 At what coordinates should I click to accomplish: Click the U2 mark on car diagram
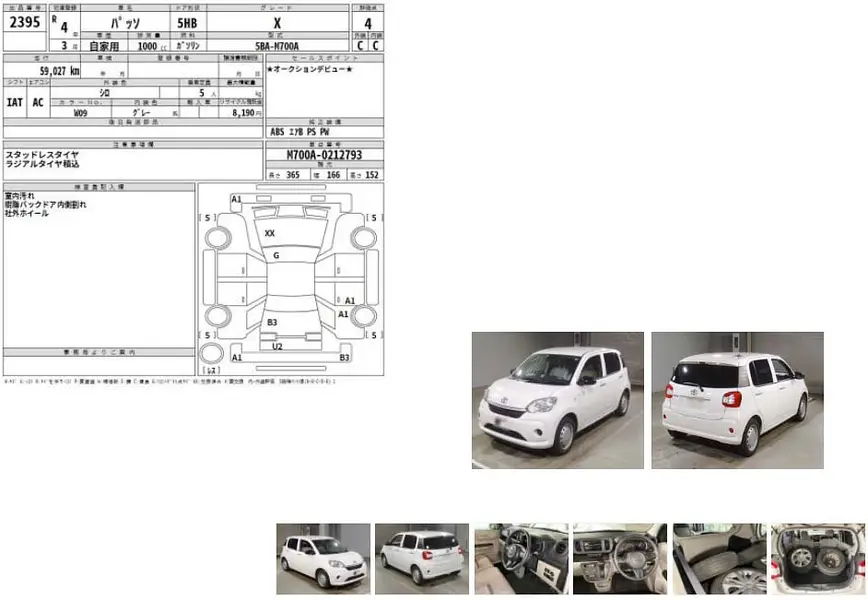click(277, 346)
